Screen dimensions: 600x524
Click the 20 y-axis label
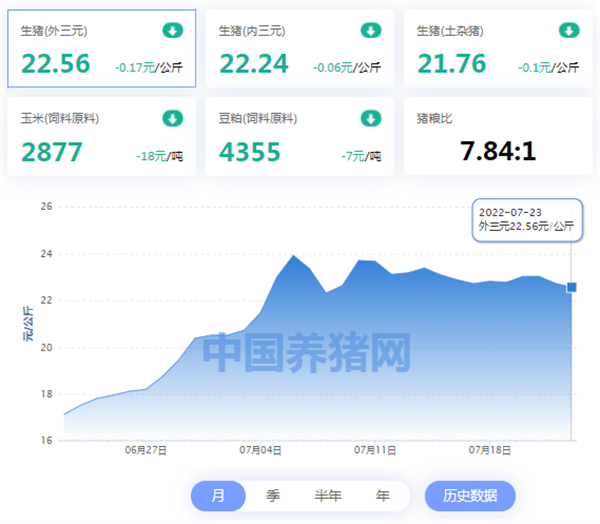click(46, 348)
